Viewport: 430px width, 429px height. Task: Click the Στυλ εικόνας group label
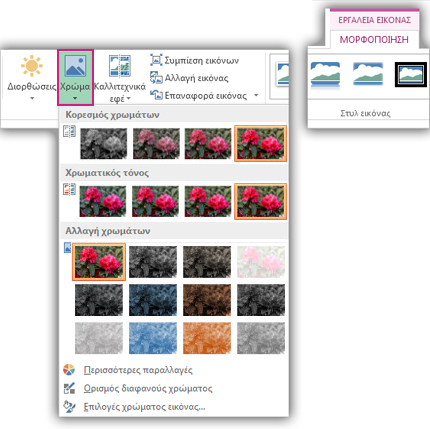coord(365,113)
